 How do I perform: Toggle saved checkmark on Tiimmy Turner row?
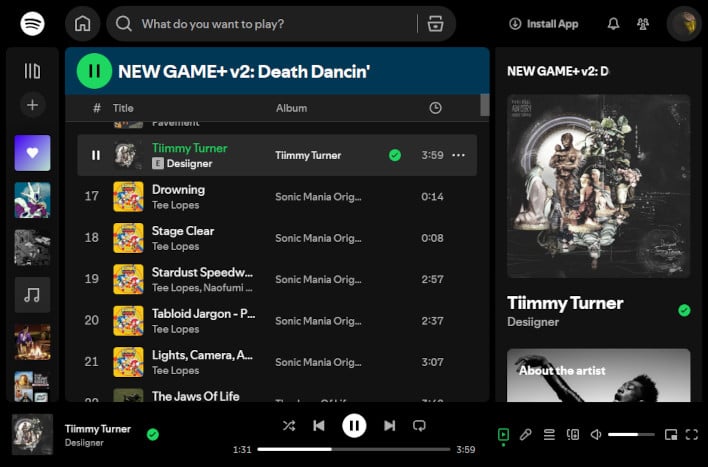point(395,155)
